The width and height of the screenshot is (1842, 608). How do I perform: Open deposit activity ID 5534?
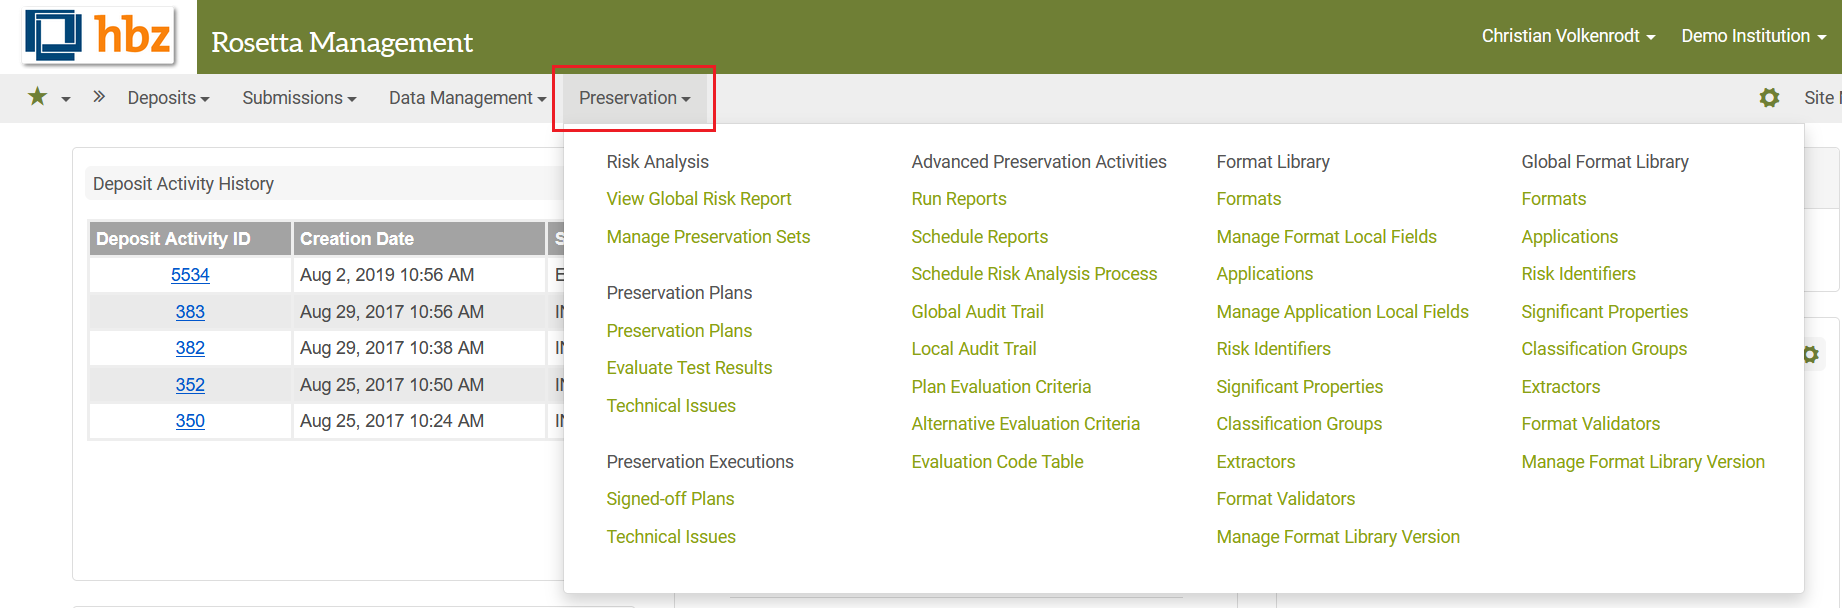(190, 275)
